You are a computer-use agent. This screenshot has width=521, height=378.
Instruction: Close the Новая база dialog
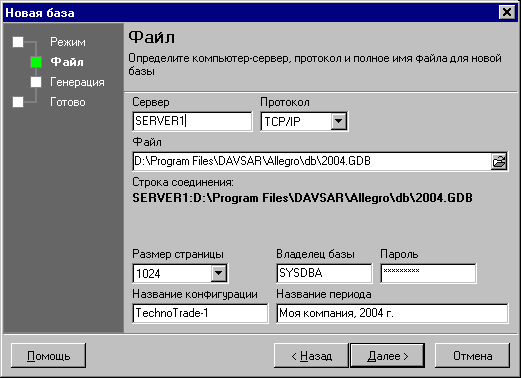(507, 12)
